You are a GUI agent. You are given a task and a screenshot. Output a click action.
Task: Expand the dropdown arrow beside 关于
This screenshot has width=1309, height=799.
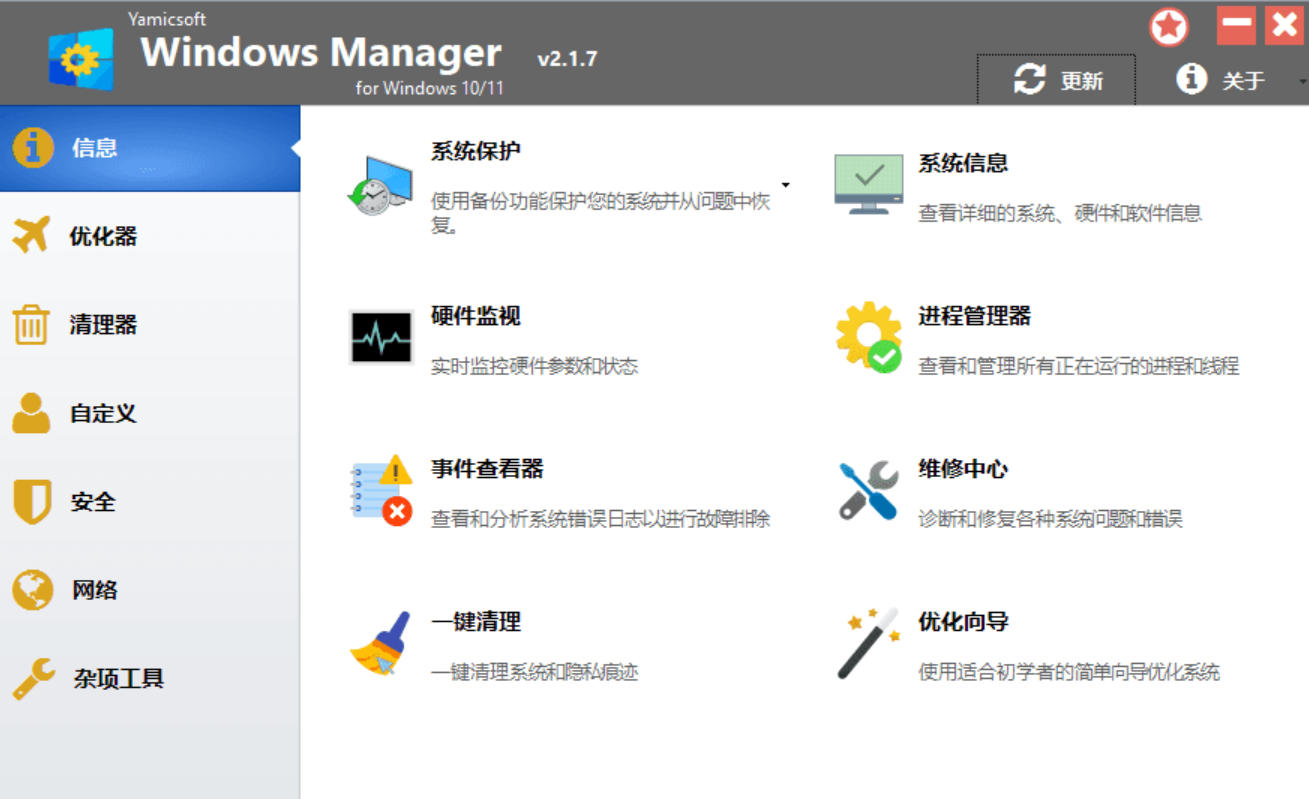coord(1302,80)
